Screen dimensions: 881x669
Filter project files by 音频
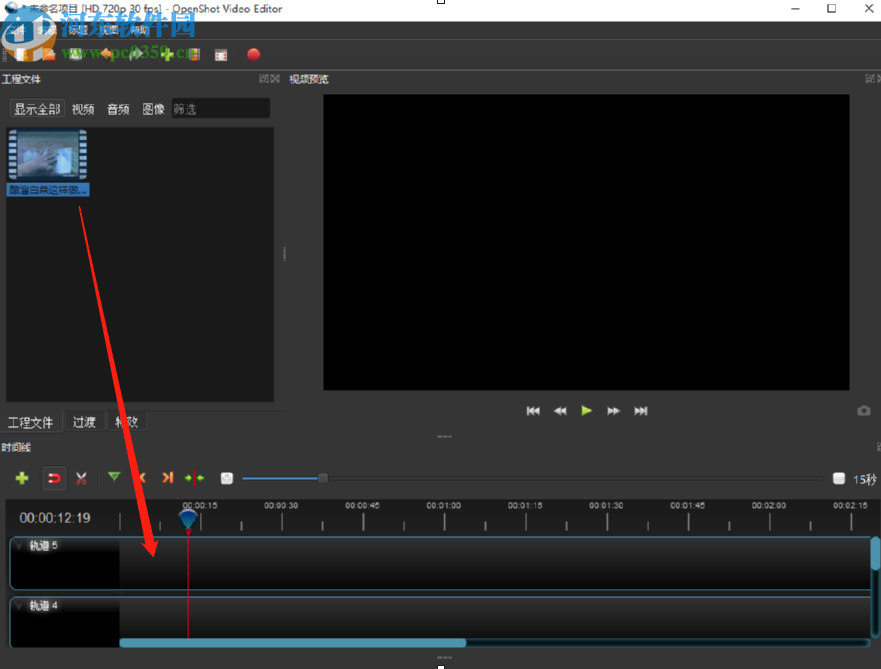point(118,109)
